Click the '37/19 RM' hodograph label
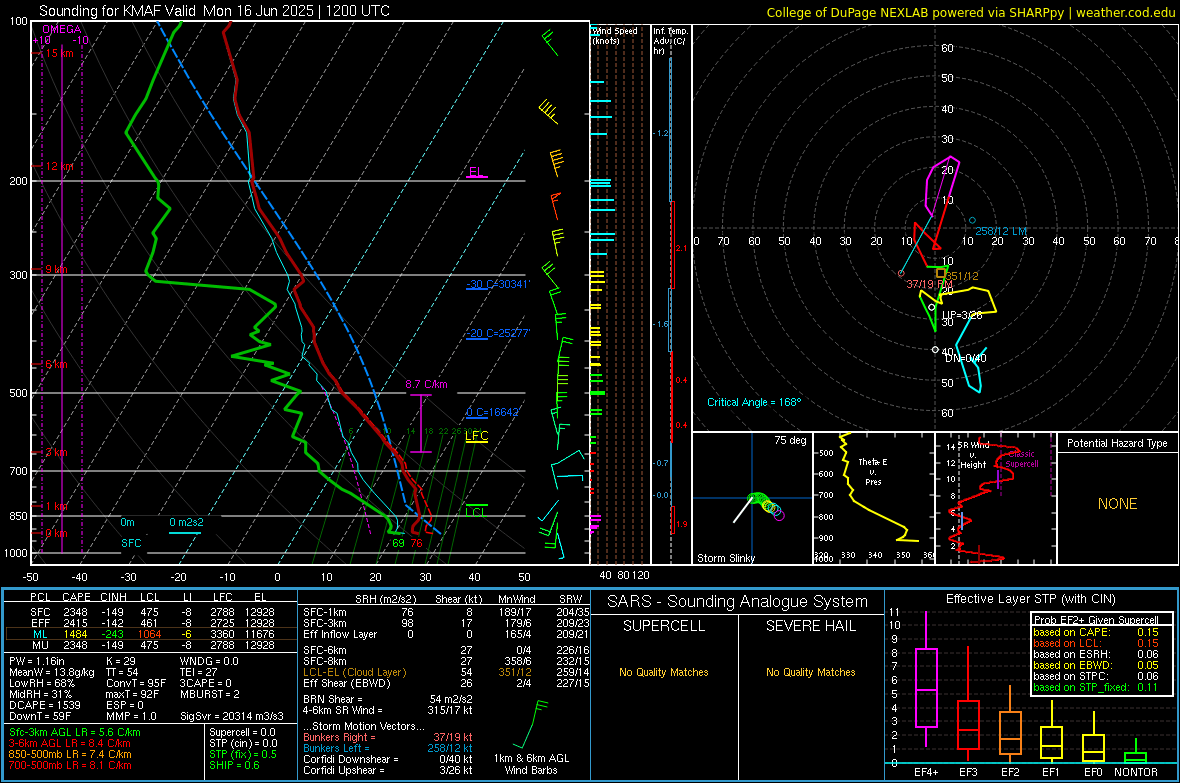Screen dimensions: 1180x783 point(929,284)
